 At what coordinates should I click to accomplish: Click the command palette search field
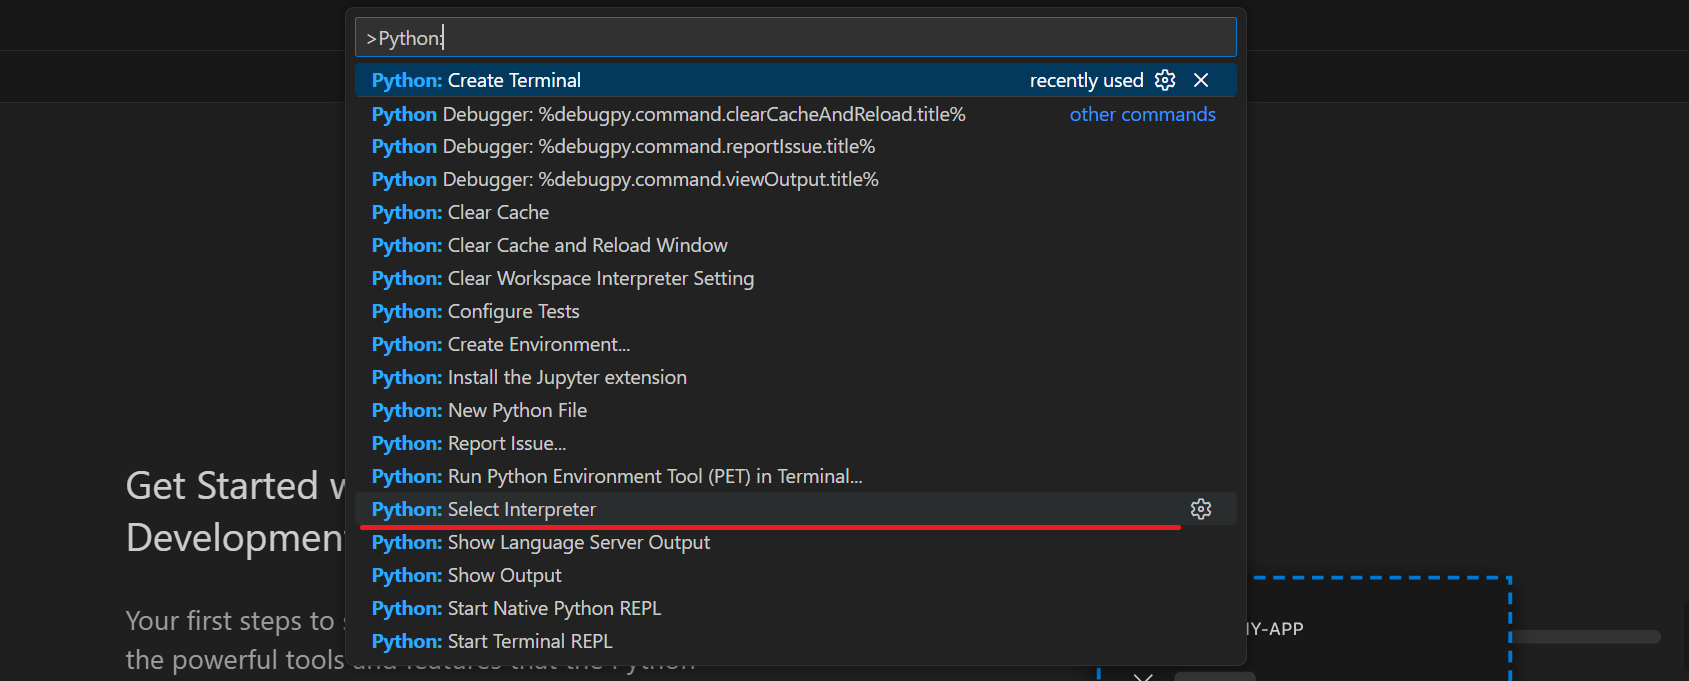point(796,38)
